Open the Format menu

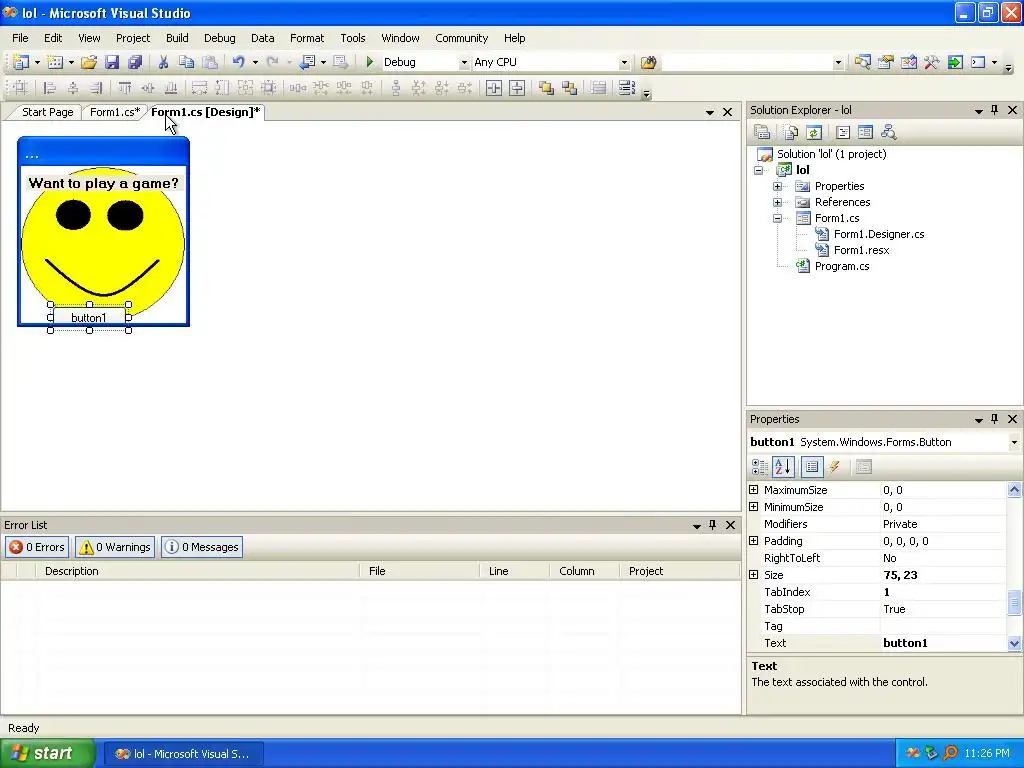point(307,39)
